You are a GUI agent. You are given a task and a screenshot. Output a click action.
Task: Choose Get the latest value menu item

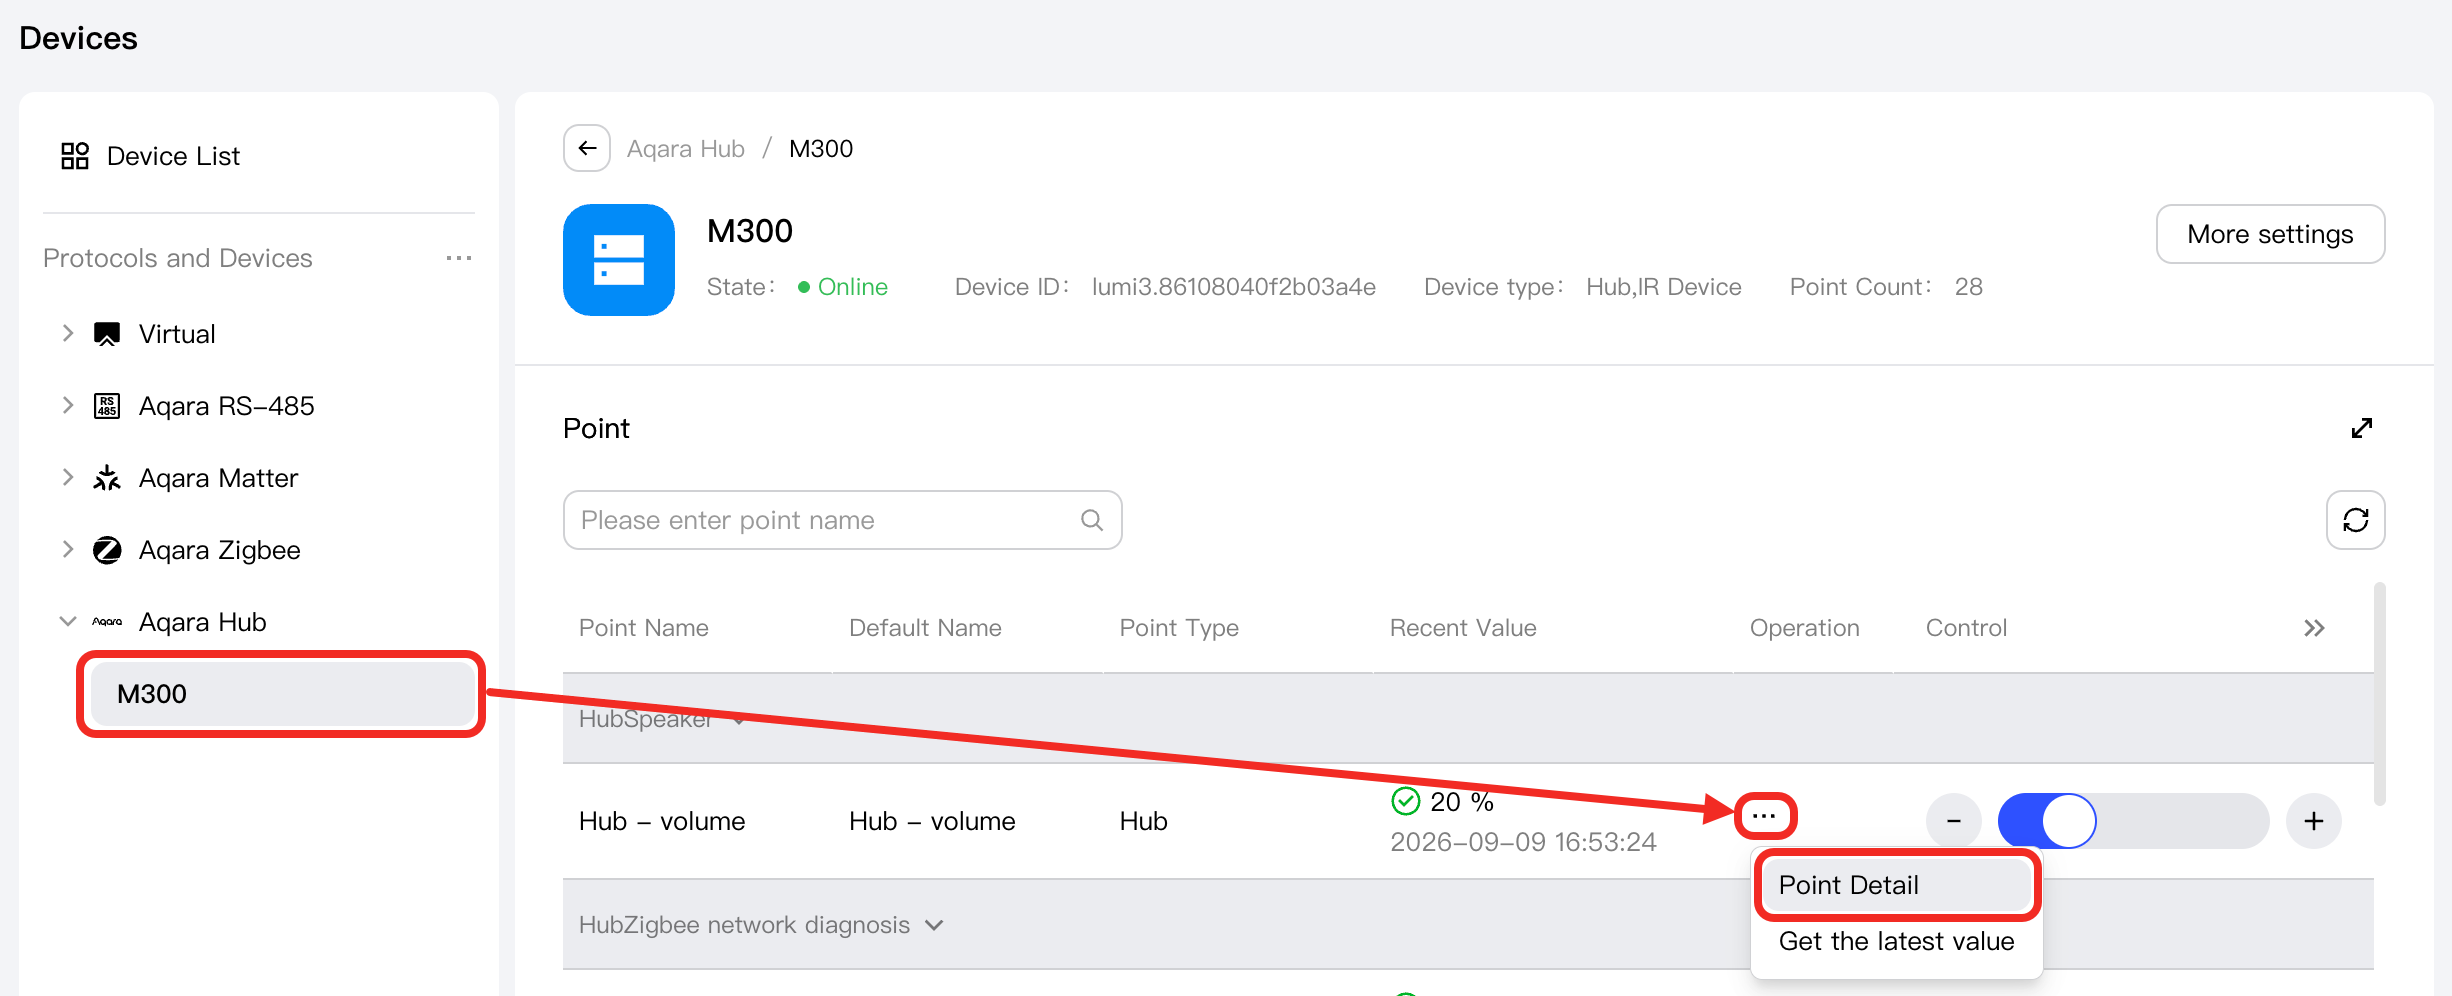[1896, 941]
